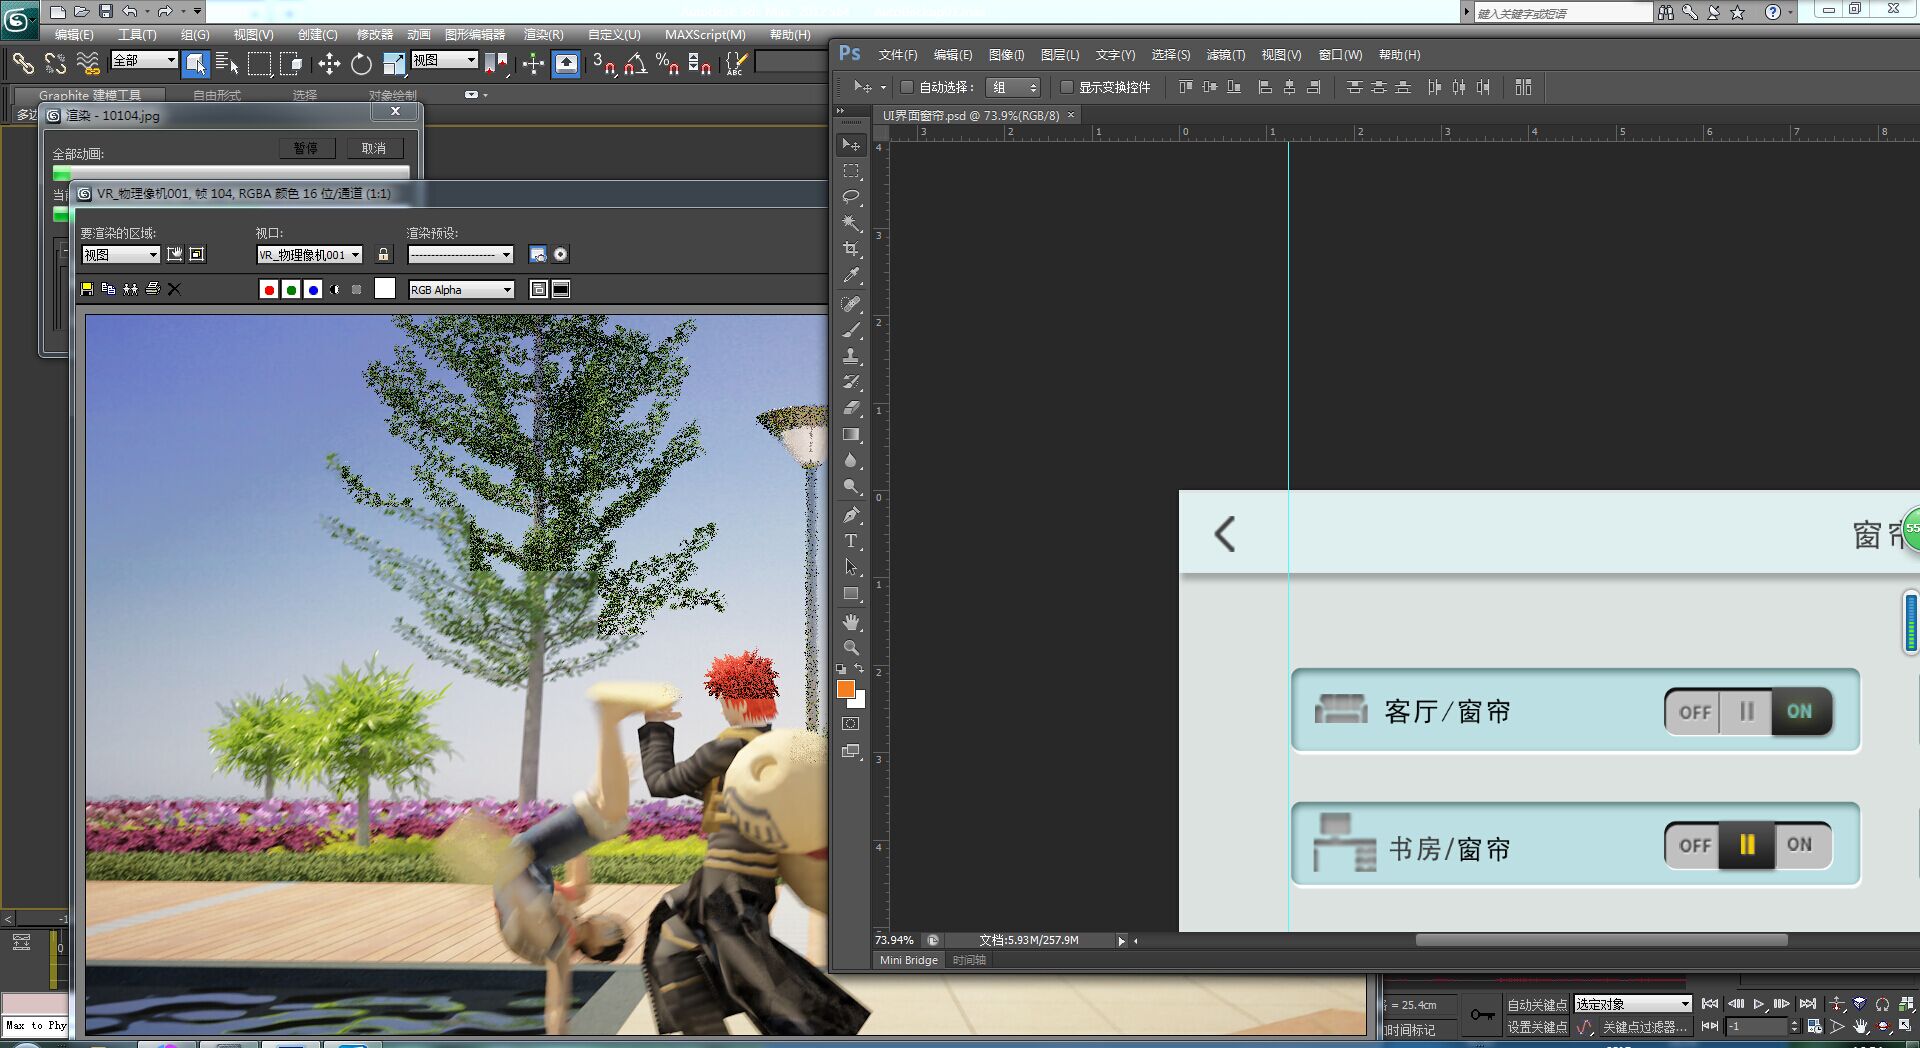Open the 全部 selection filter dropdown
Image resolution: width=1920 pixels, height=1048 pixels.
[144, 60]
